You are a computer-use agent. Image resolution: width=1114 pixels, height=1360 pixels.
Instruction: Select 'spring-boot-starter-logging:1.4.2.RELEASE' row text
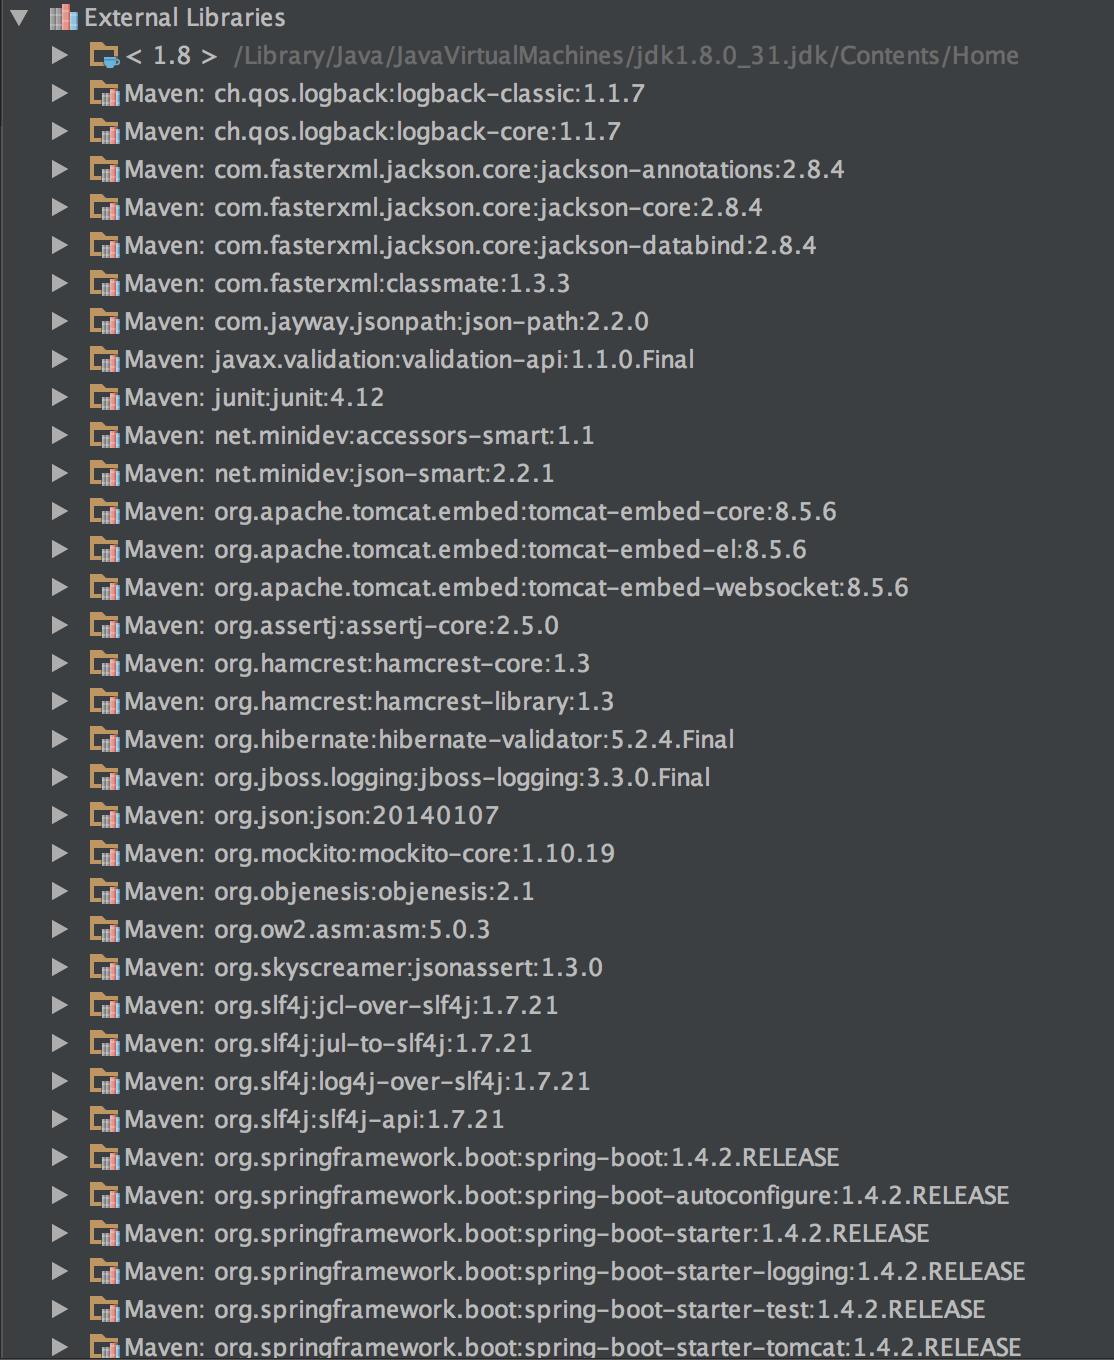click(x=574, y=1272)
